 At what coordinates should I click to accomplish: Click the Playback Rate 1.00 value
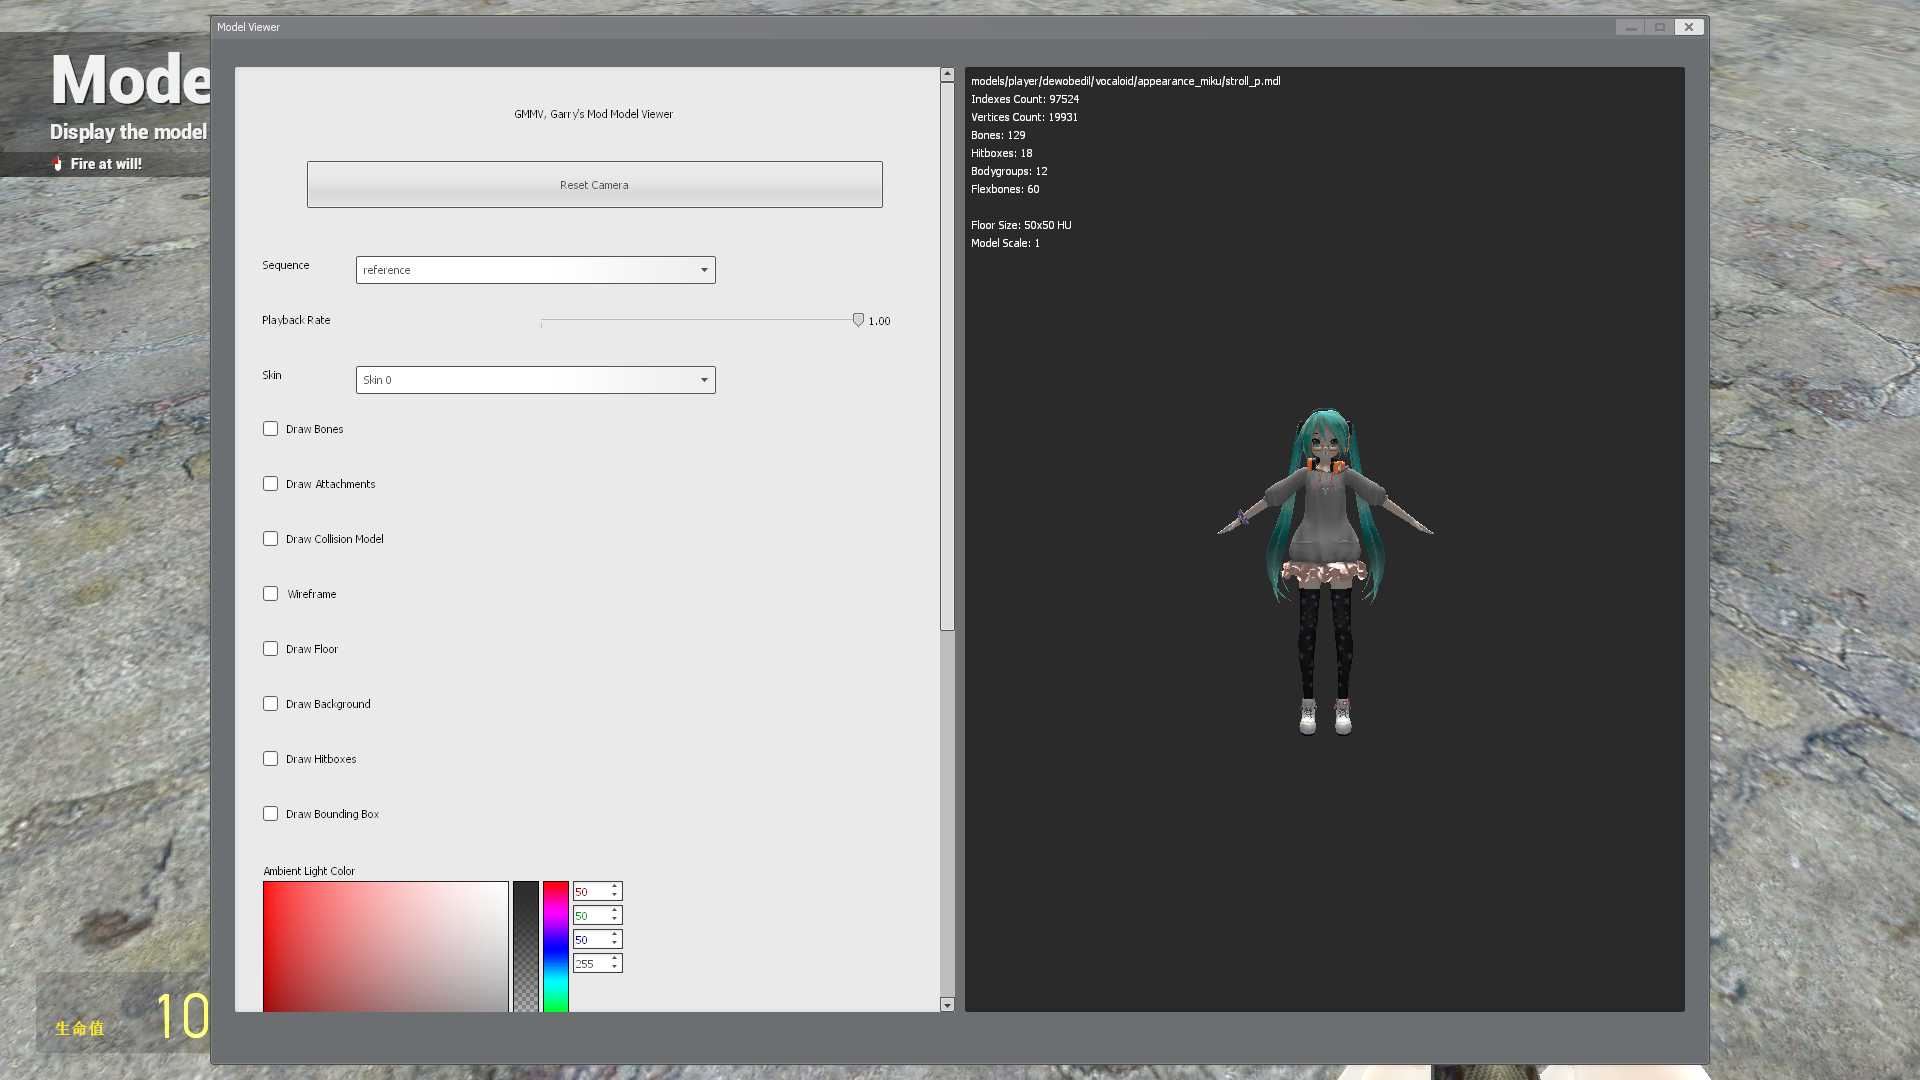pos(879,321)
